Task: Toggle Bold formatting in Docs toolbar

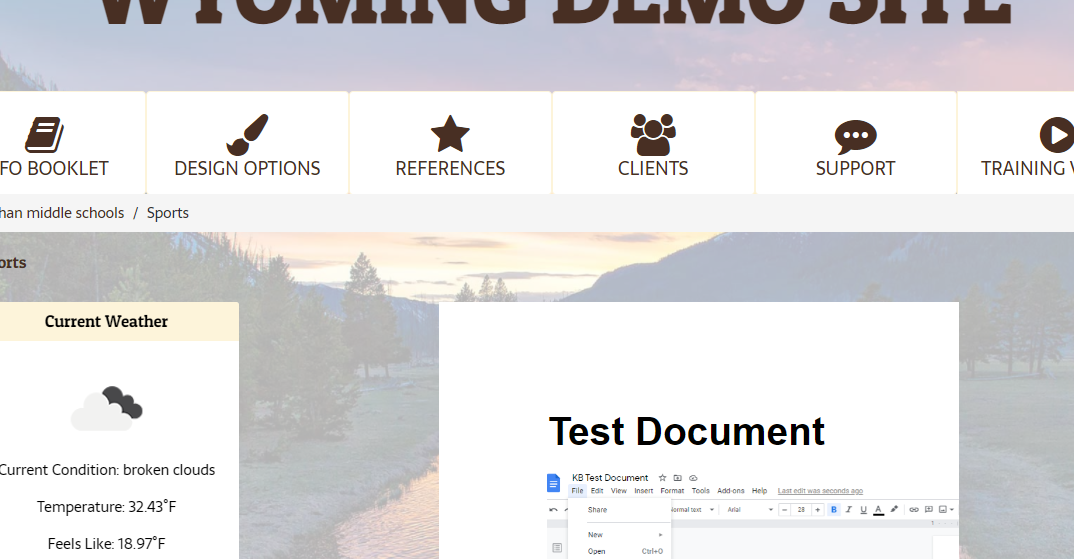Action: (x=834, y=510)
